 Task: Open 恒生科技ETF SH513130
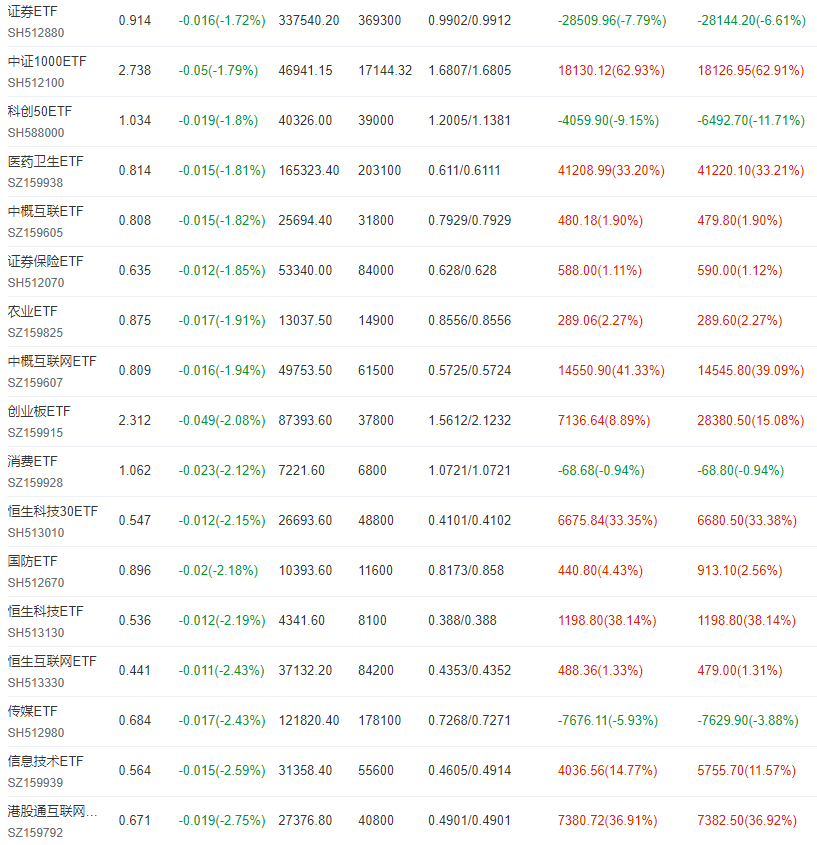click(44, 610)
